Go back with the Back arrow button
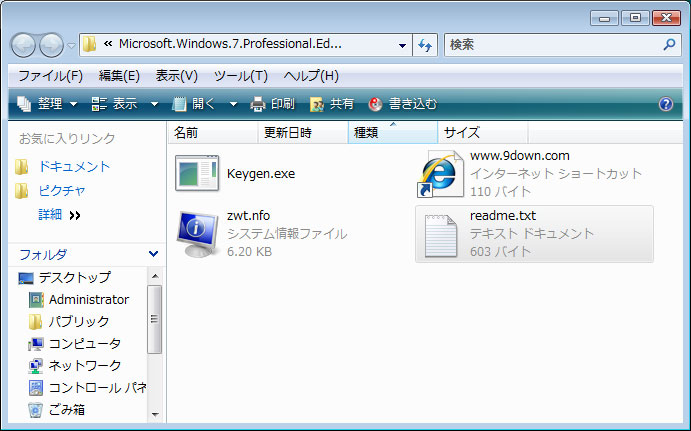Screen dimensions: 691x431 click(x=23, y=45)
